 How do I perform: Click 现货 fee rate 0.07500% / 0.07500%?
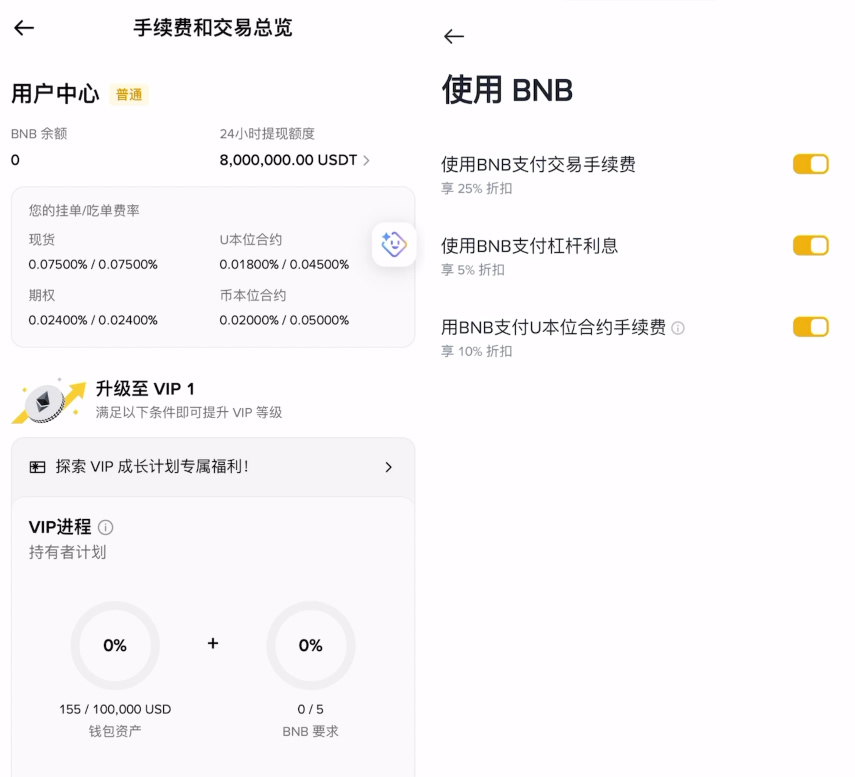tap(93, 264)
